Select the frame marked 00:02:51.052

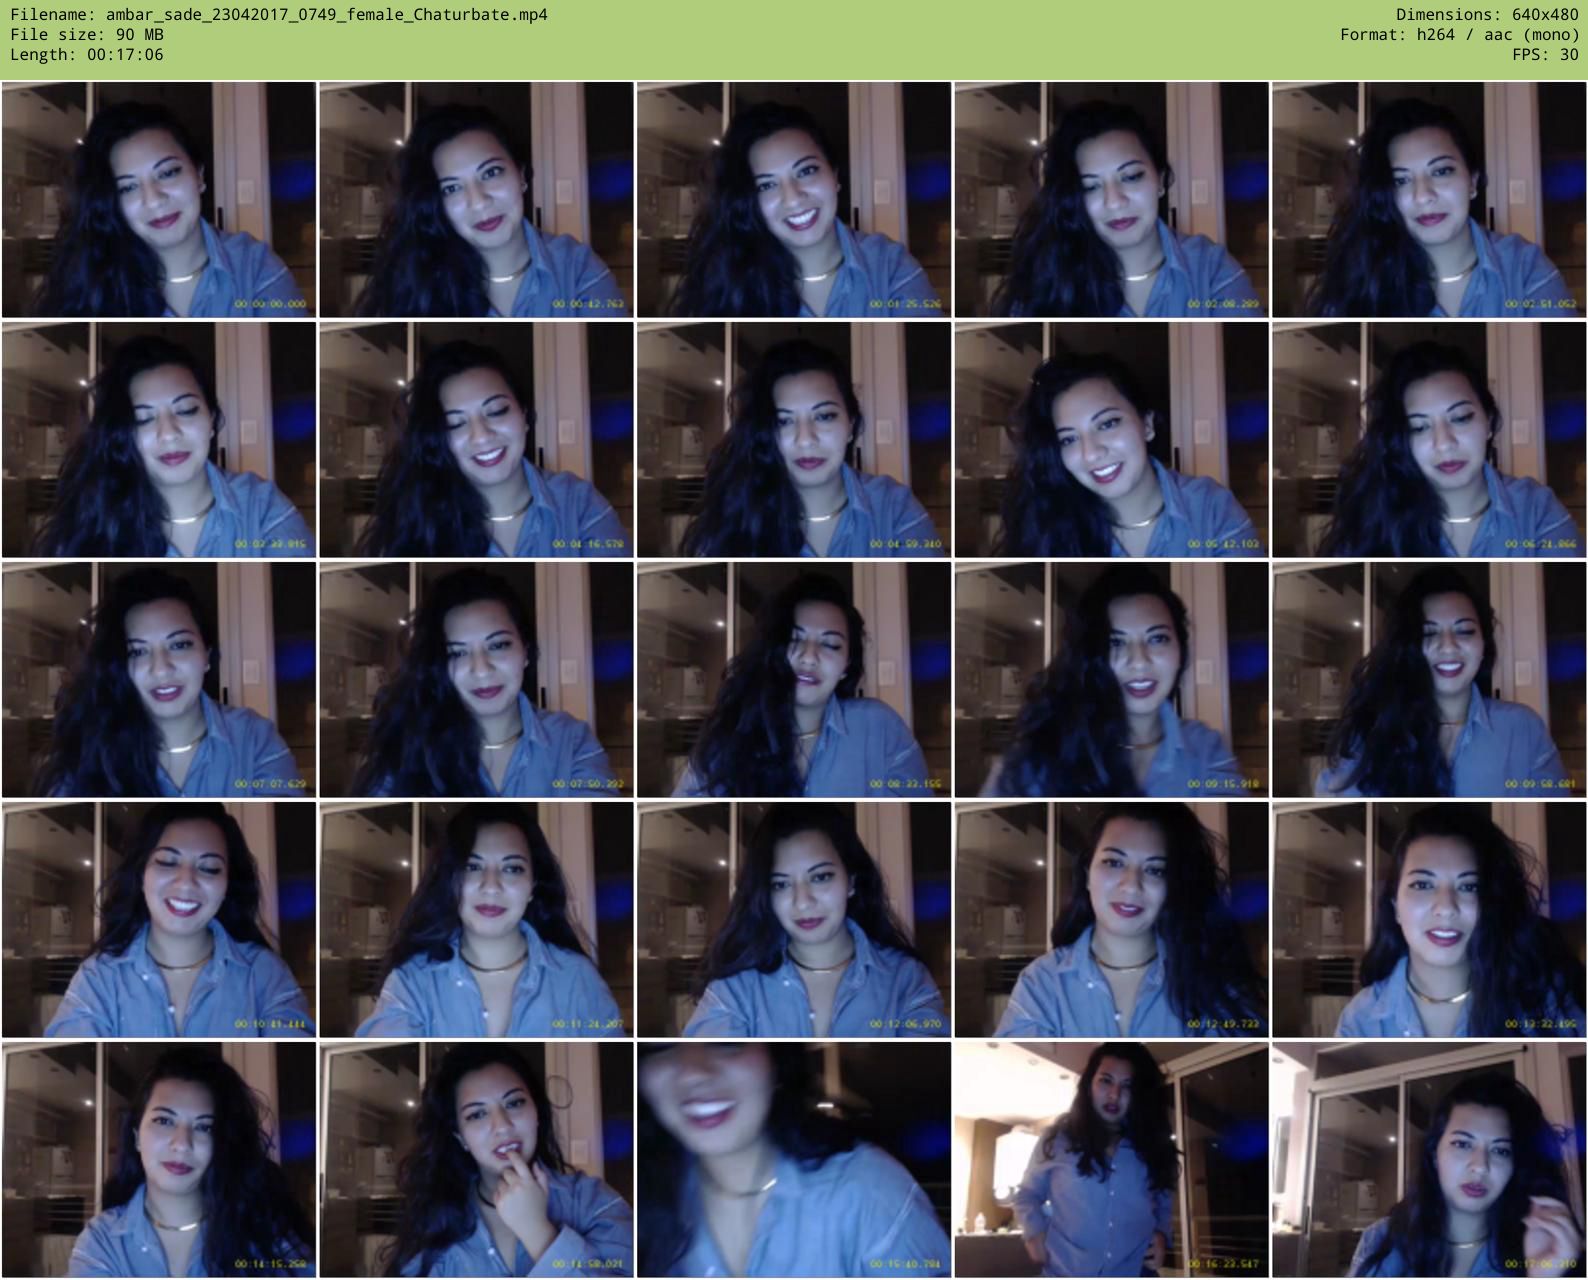[1429, 200]
